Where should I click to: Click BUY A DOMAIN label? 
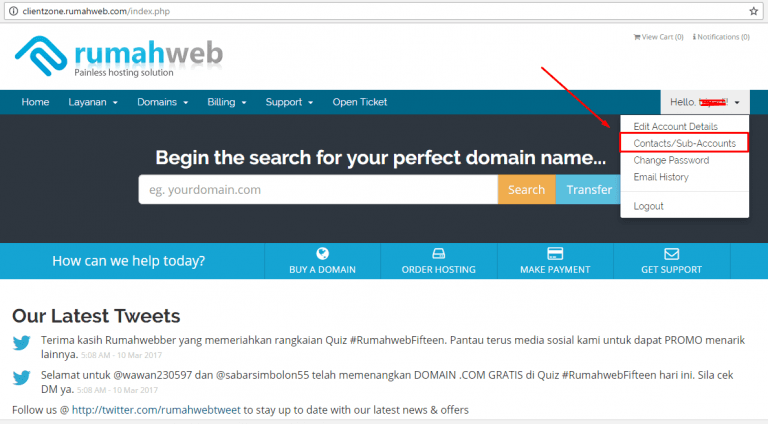[322, 269]
